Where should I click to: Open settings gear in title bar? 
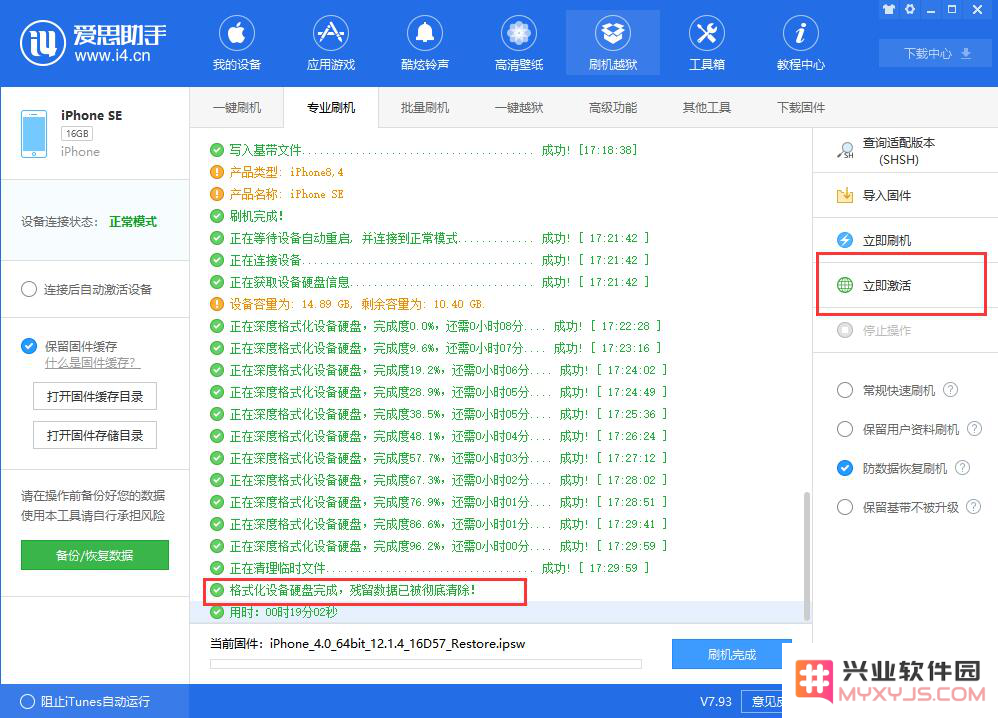coord(910,10)
